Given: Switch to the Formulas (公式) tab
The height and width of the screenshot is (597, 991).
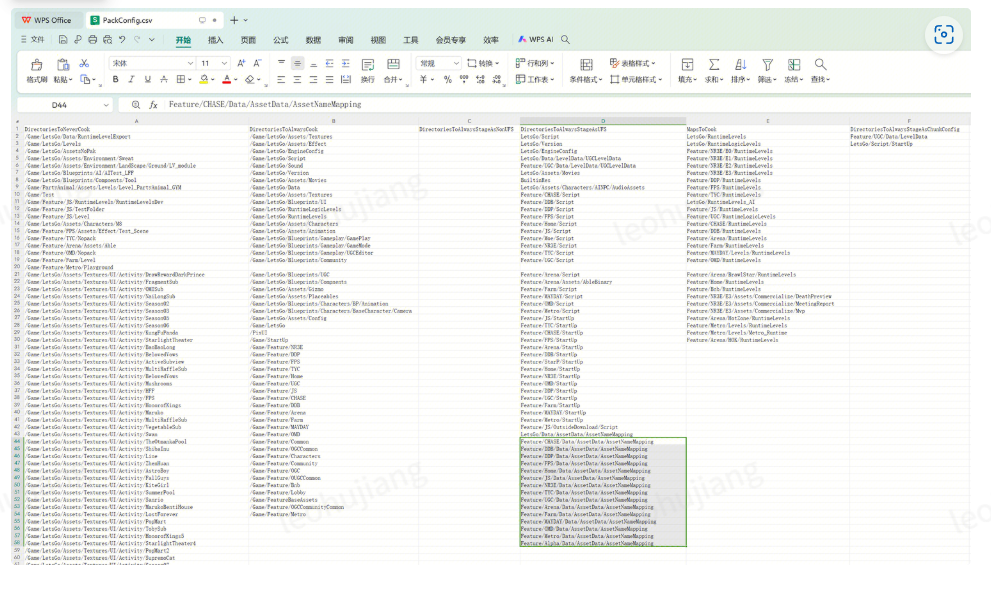Looking at the screenshot, I should pos(281,40).
